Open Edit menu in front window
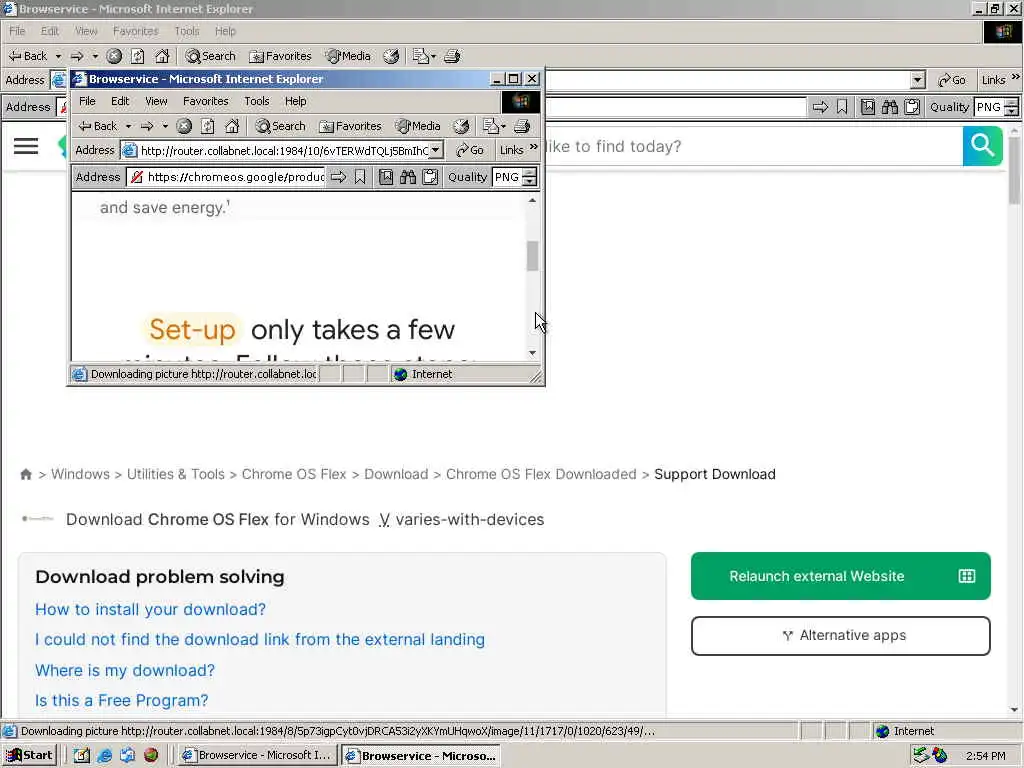This screenshot has height=768, width=1024. 120,101
